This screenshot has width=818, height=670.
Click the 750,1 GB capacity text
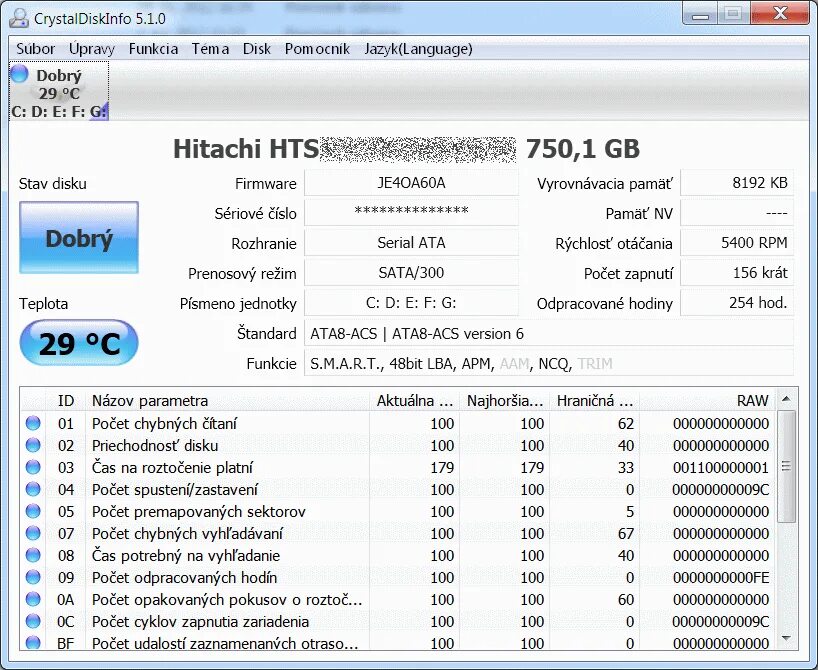583,149
